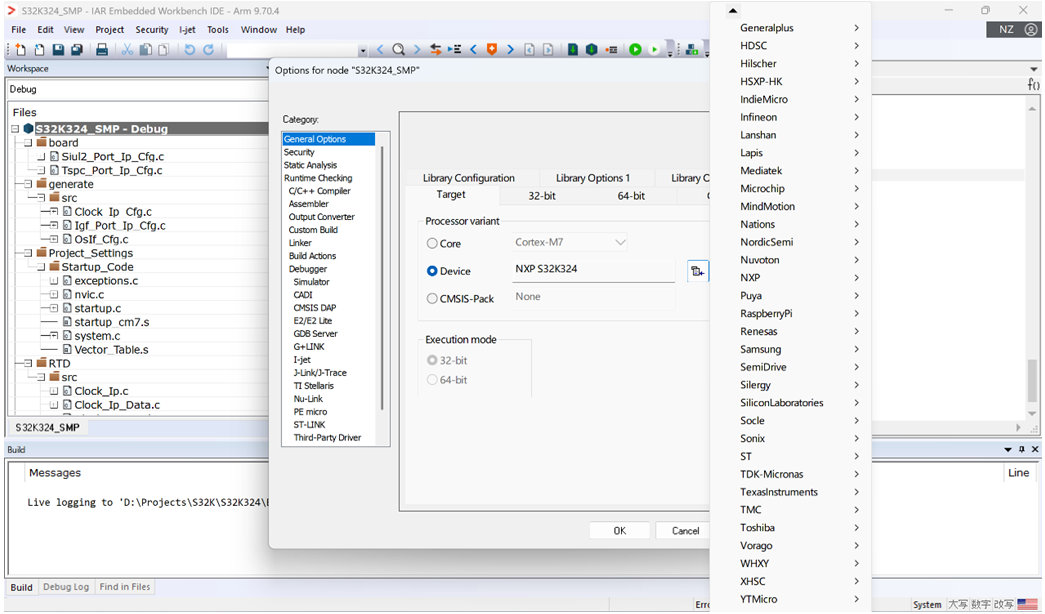Choose 32-bit execution mode radio button
The width and height of the screenshot is (1045, 614).
(432, 360)
